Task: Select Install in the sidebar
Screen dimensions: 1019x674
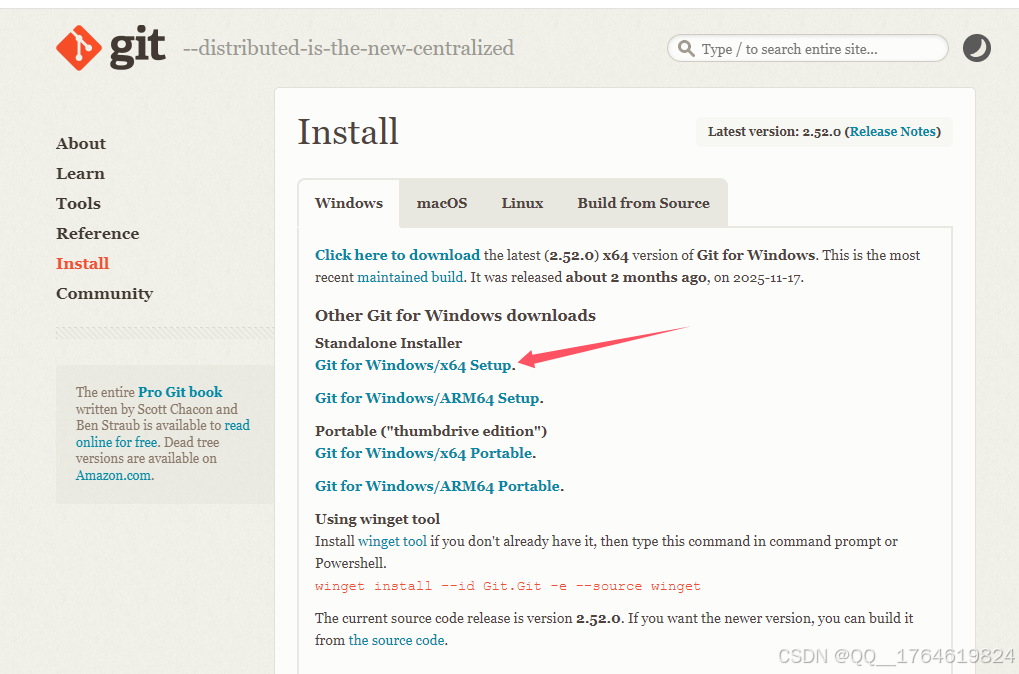Action: coord(83,263)
